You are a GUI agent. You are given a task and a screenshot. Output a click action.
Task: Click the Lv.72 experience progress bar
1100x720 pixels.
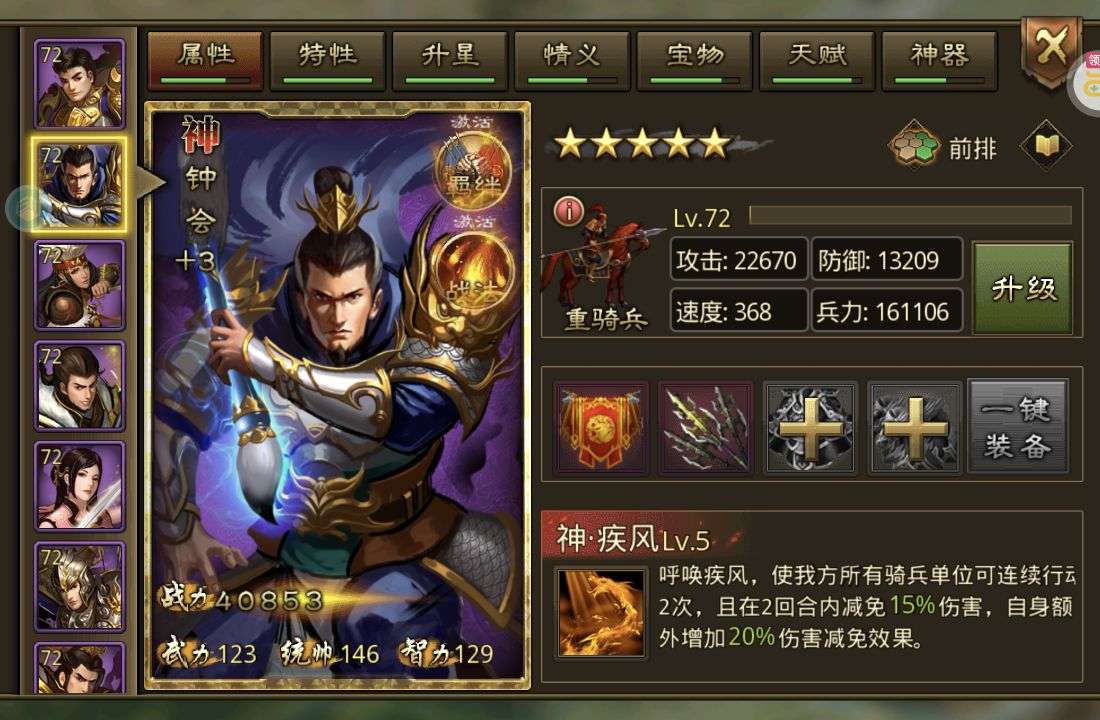[910, 215]
